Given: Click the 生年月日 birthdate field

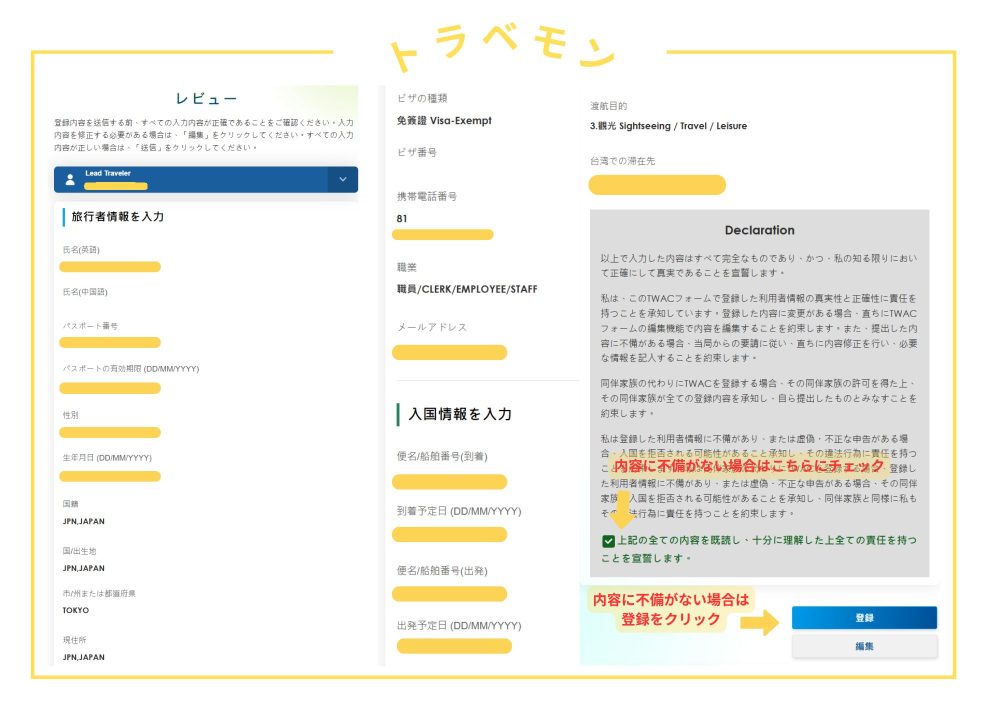Looking at the screenshot, I should pos(110,477).
